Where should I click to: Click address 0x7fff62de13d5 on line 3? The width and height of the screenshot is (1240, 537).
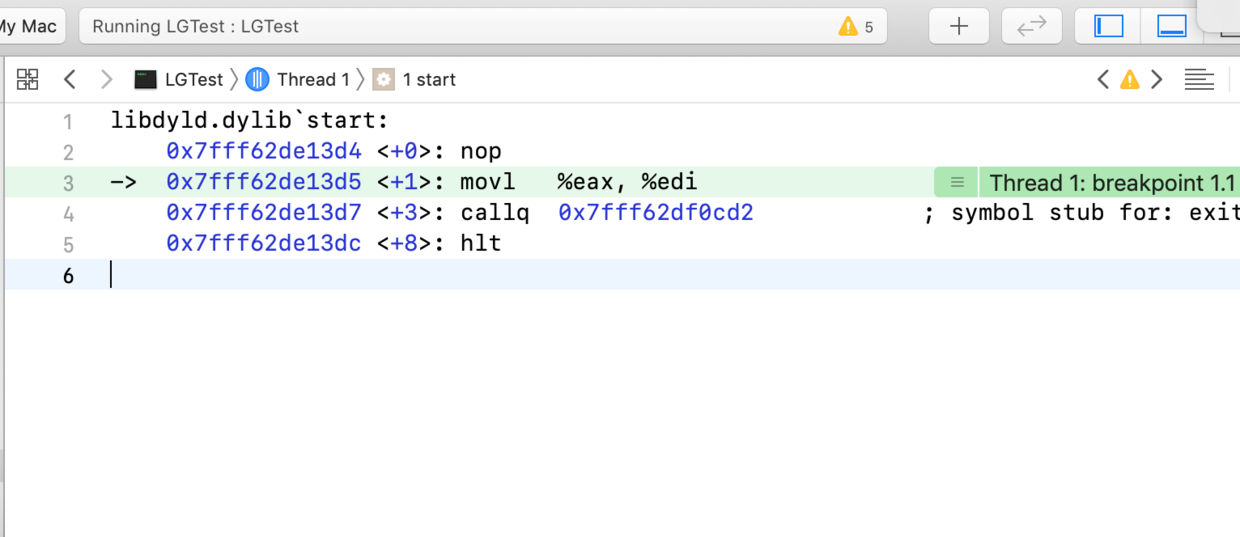(264, 182)
